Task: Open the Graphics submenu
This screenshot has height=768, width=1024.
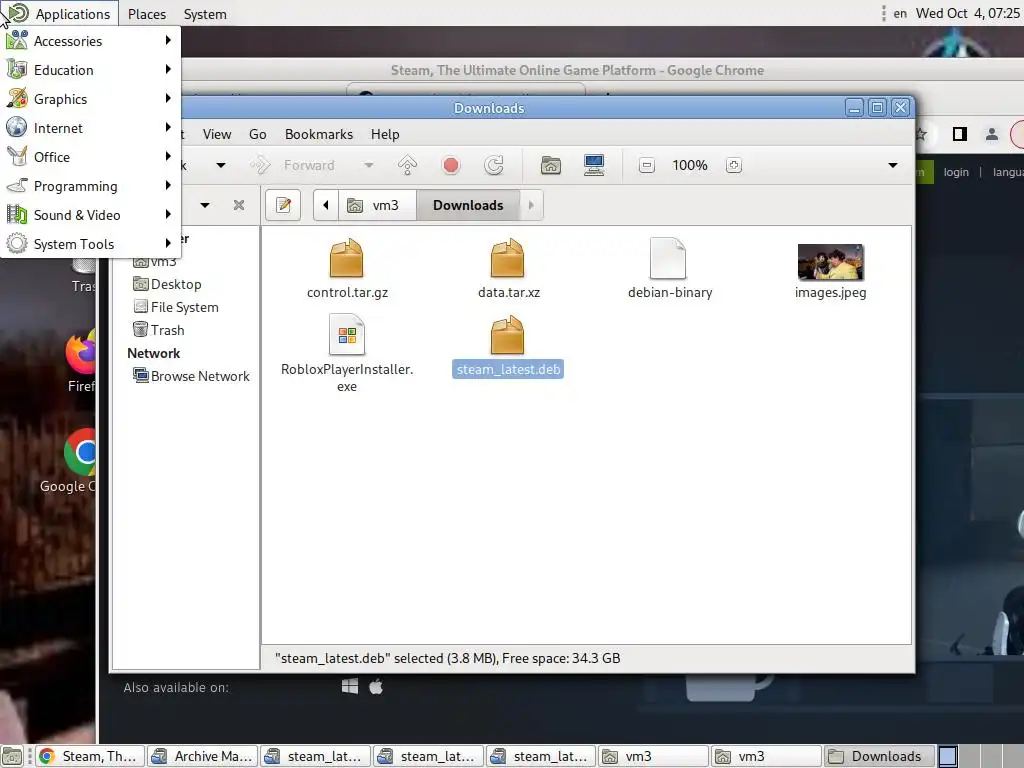Action: (90, 99)
